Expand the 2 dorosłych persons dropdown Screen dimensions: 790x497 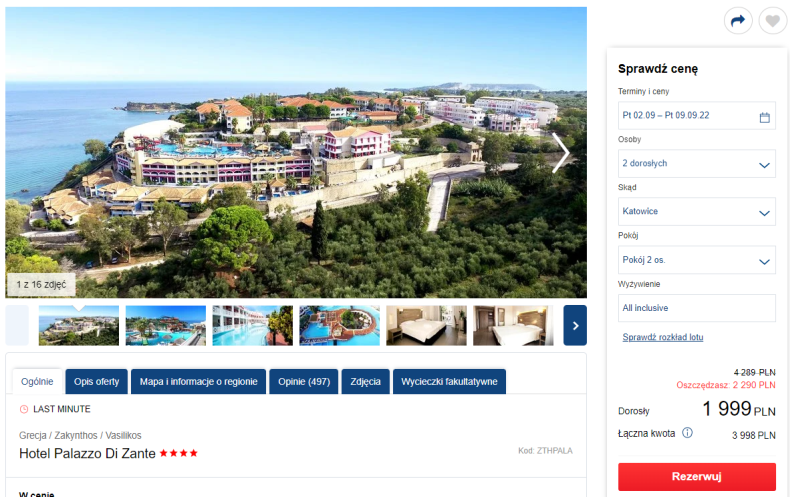click(x=696, y=163)
